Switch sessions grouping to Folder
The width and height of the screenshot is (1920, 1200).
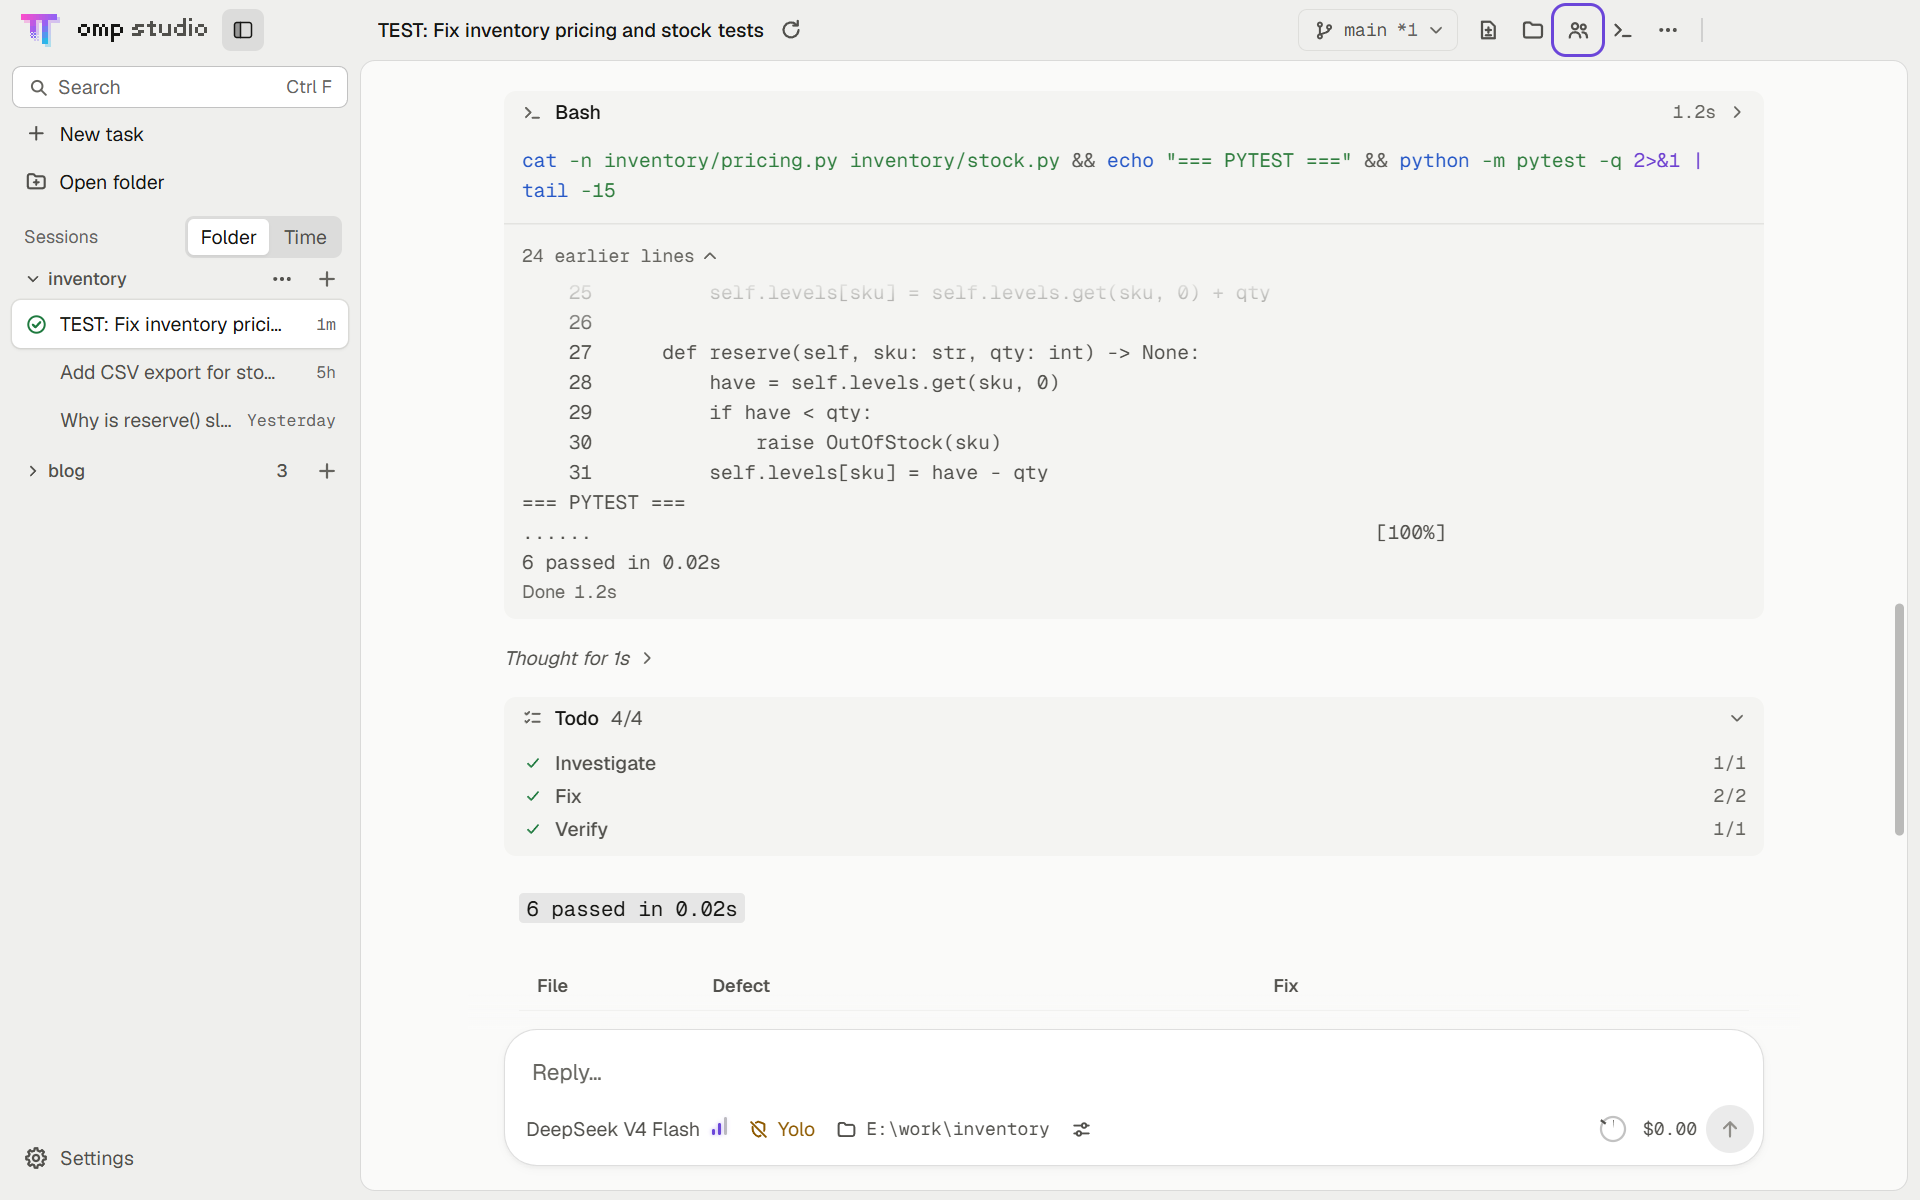point(228,237)
